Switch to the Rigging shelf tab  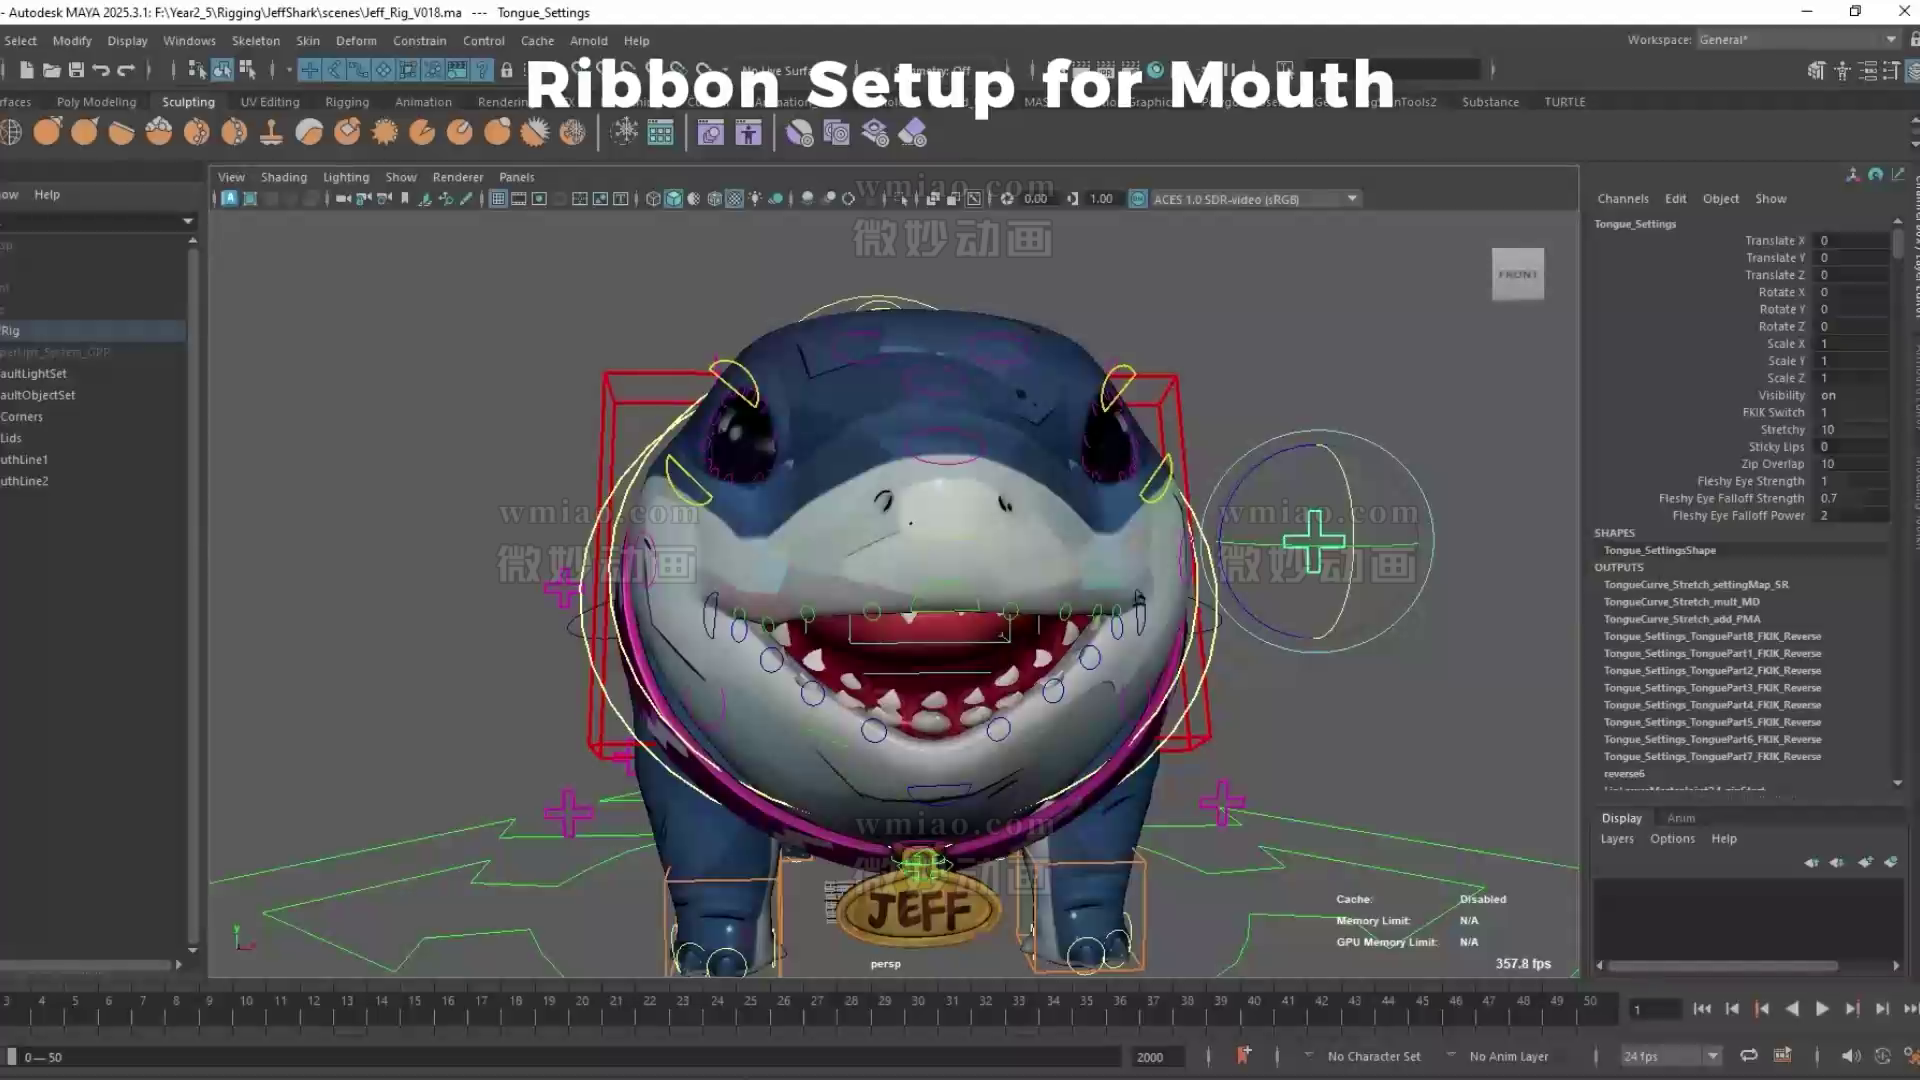pos(347,102)
